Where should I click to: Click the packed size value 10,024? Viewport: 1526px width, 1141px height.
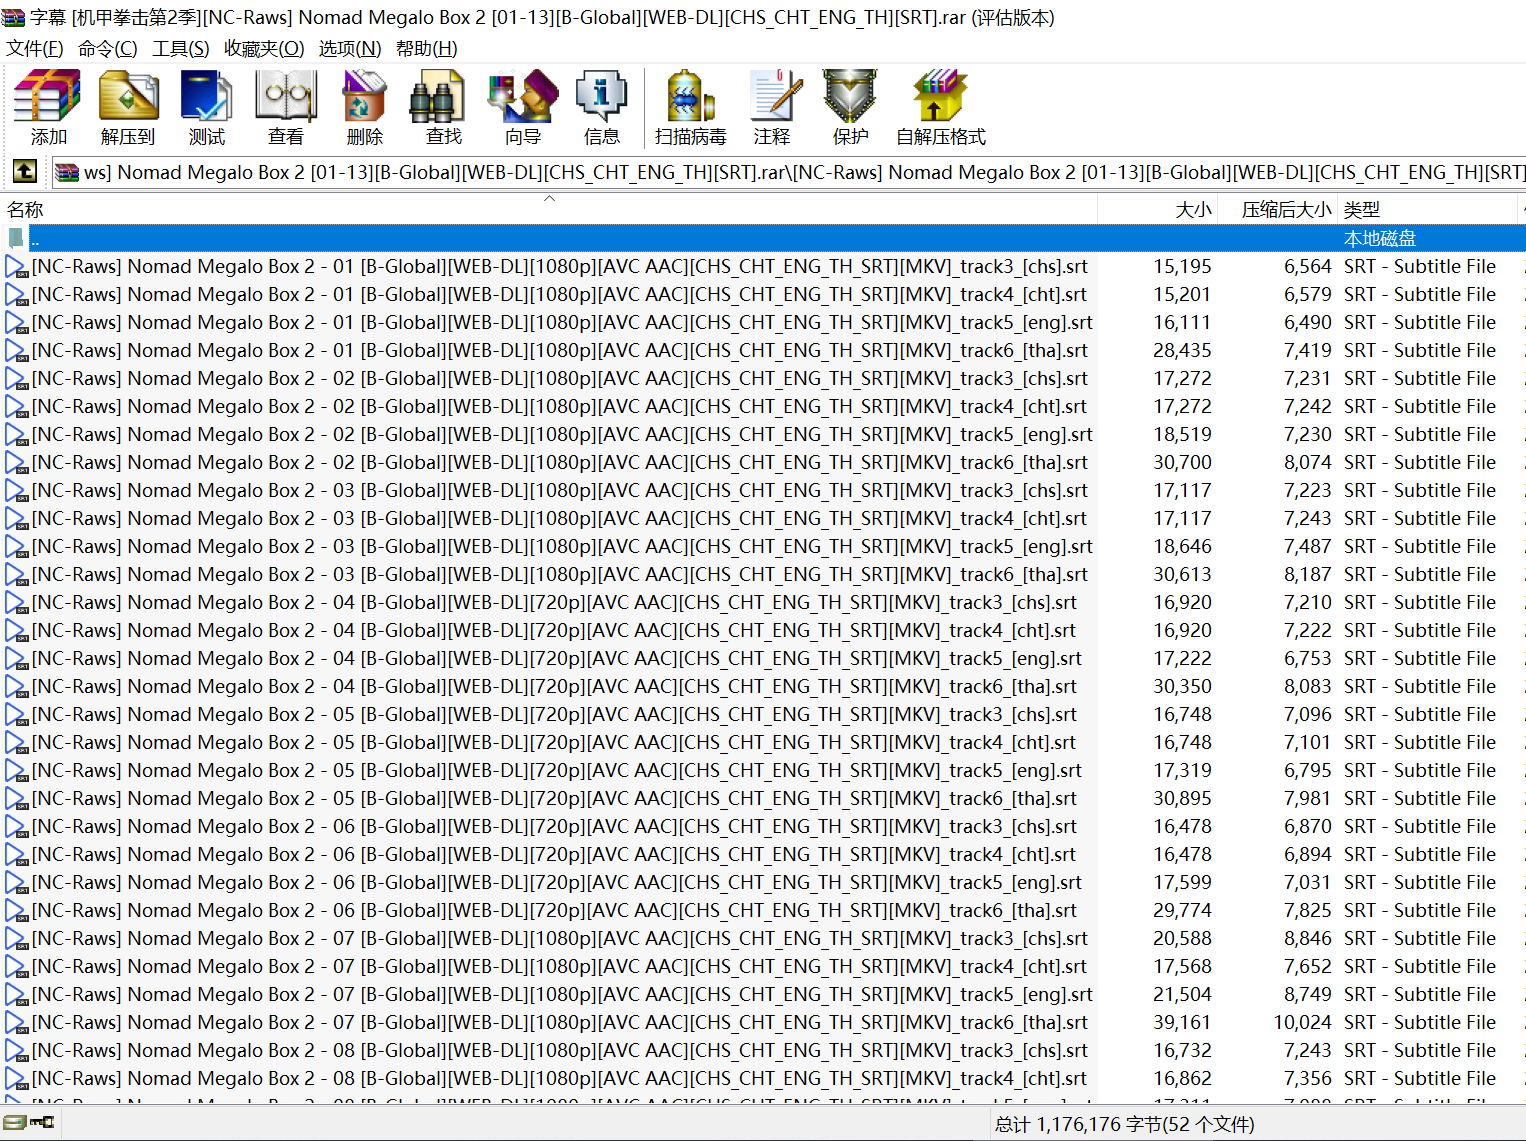click(1302, 1022)
